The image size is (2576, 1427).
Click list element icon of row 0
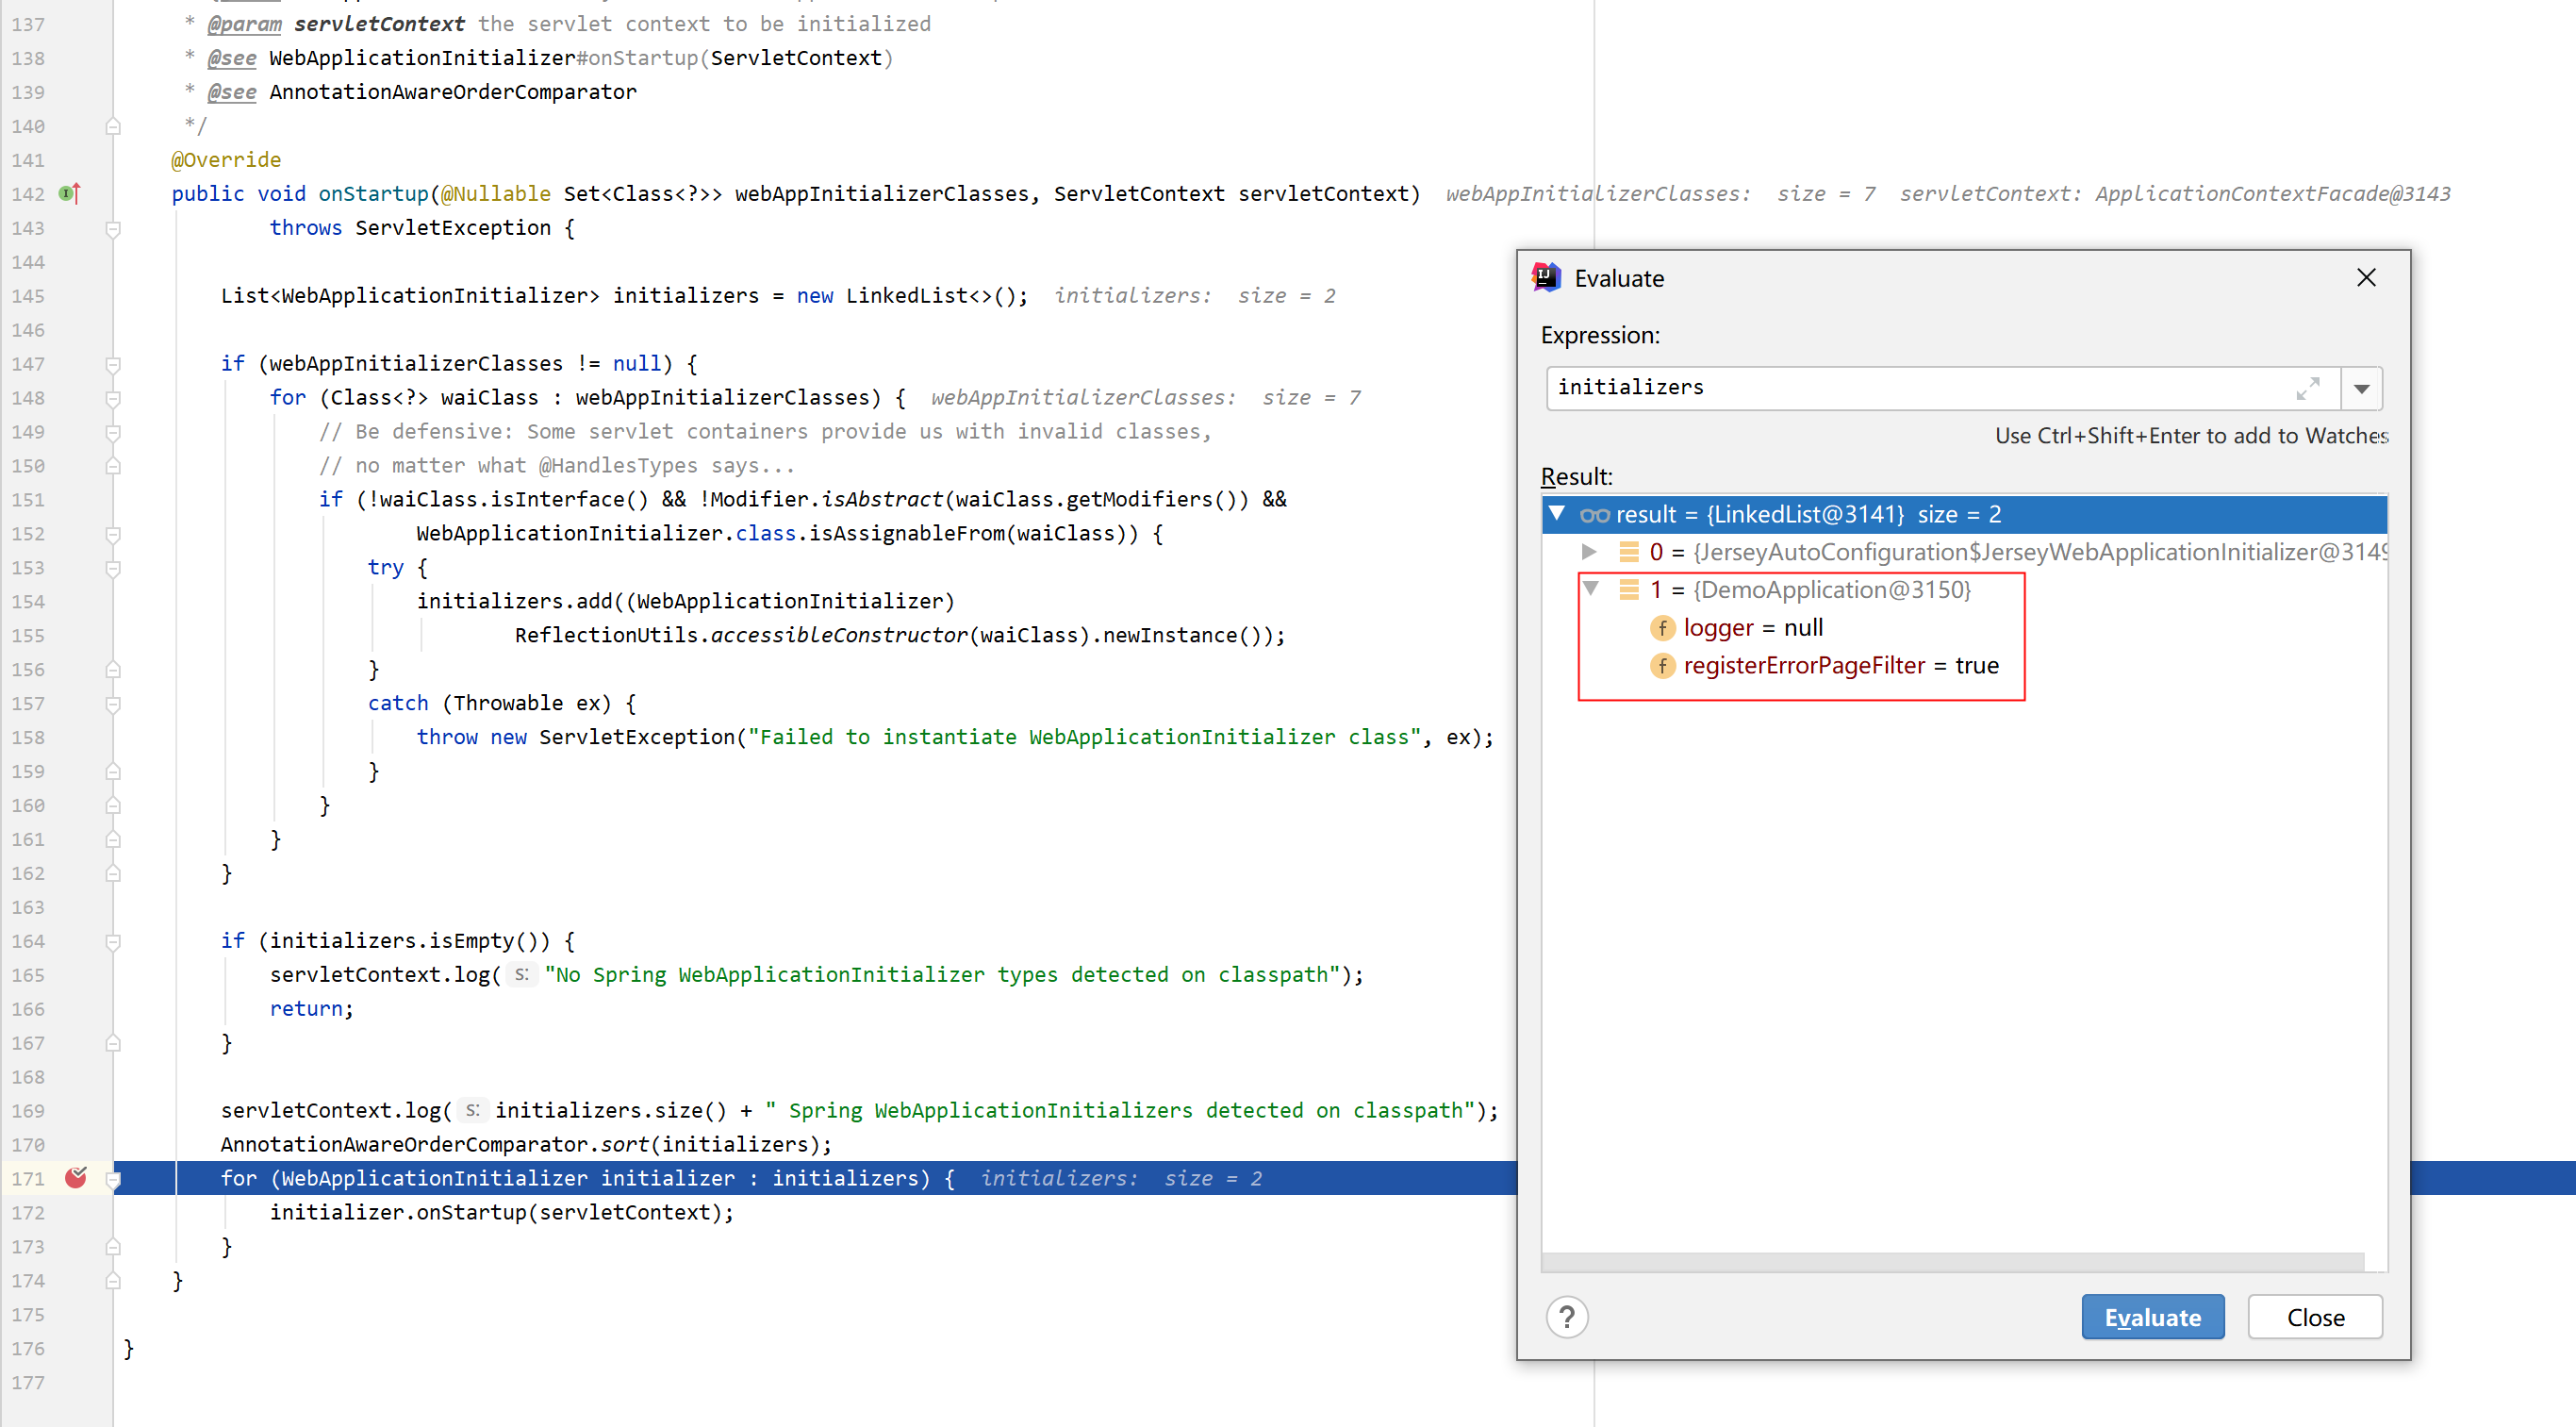[x=1629, y=552]
